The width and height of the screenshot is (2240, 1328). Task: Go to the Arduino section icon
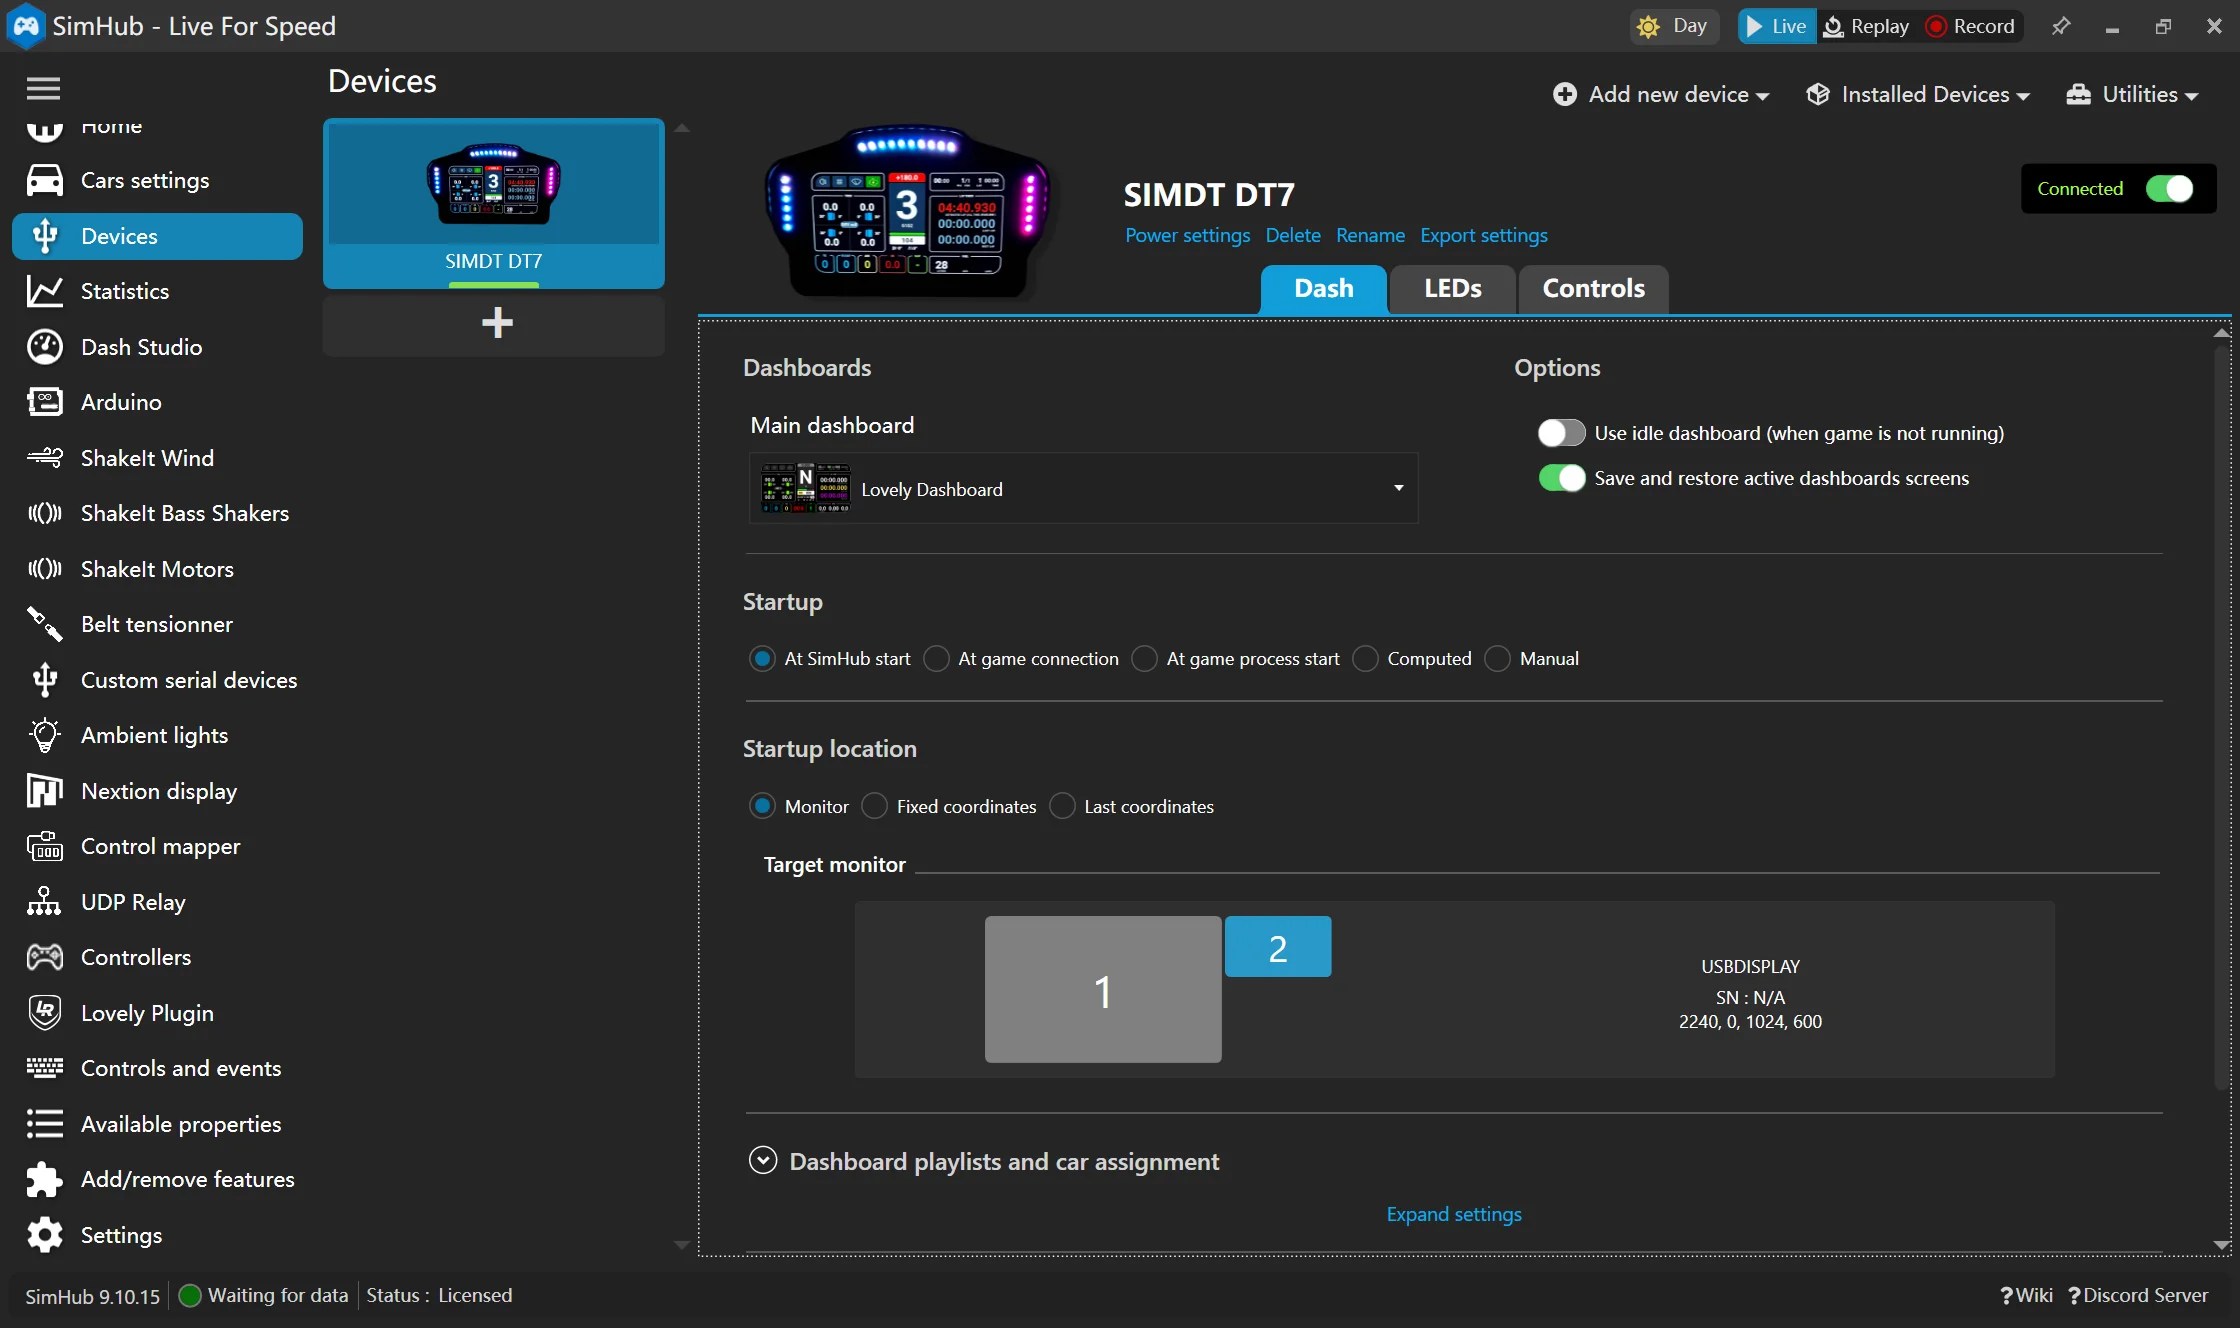[x=44, y=402]
